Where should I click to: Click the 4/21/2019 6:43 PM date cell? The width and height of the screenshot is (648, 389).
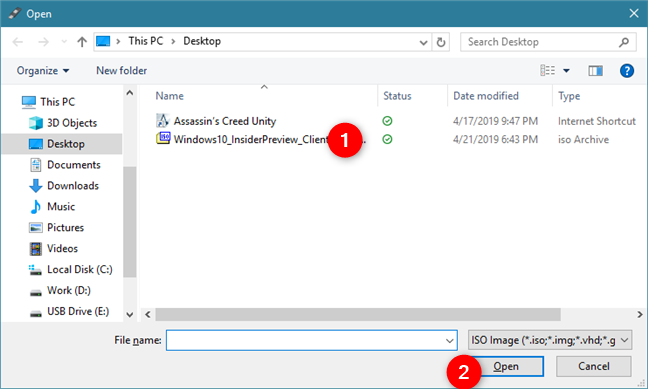pyautogui.click(x=495, y=139)
